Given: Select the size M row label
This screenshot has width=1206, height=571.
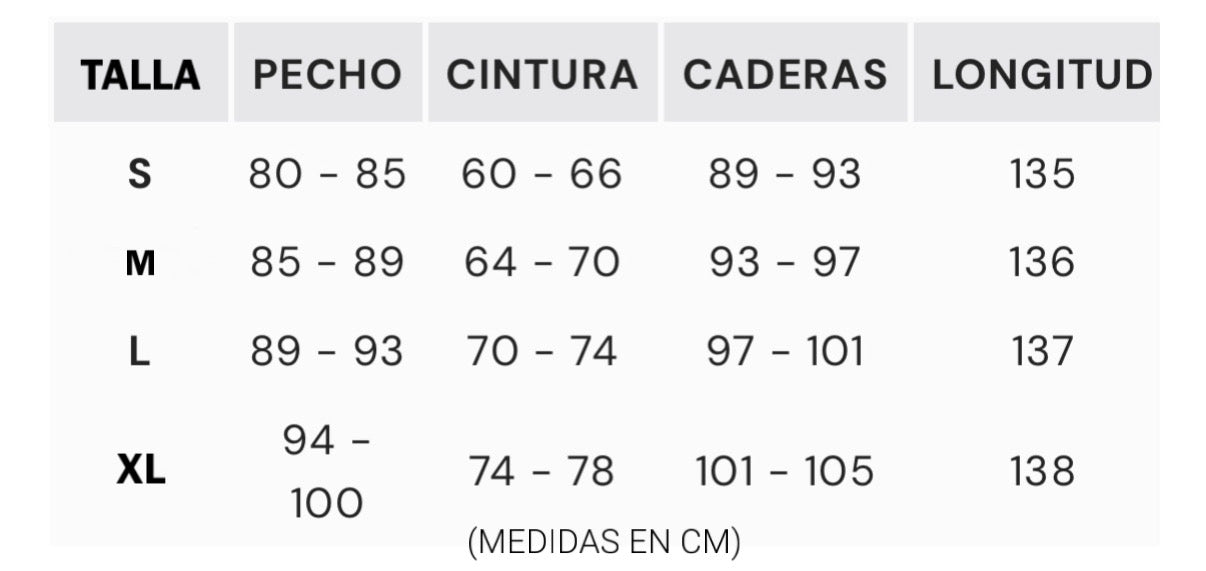Looking at the screenshot, I should (x=141, y=263).
